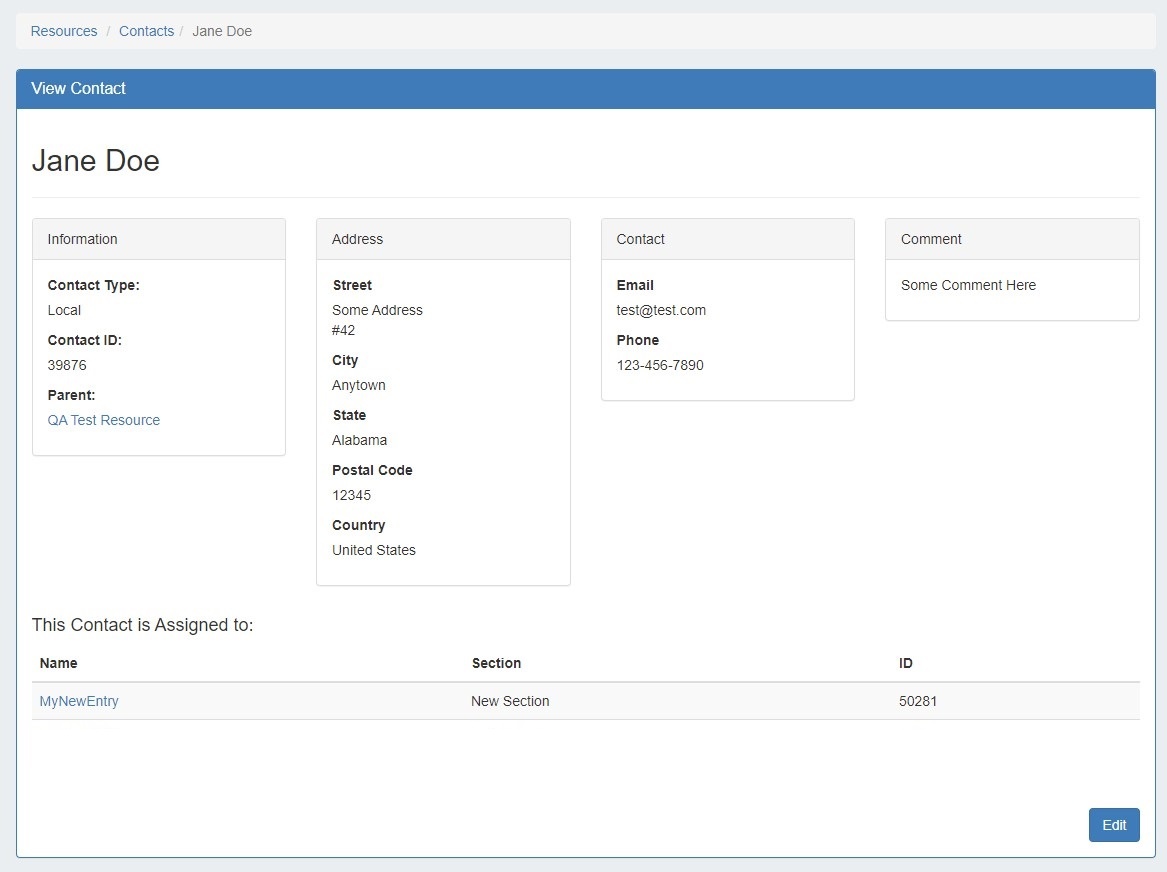Screen dimensions: 1167x872
Task: Select the email test@test.com
Action: (661, 310)
